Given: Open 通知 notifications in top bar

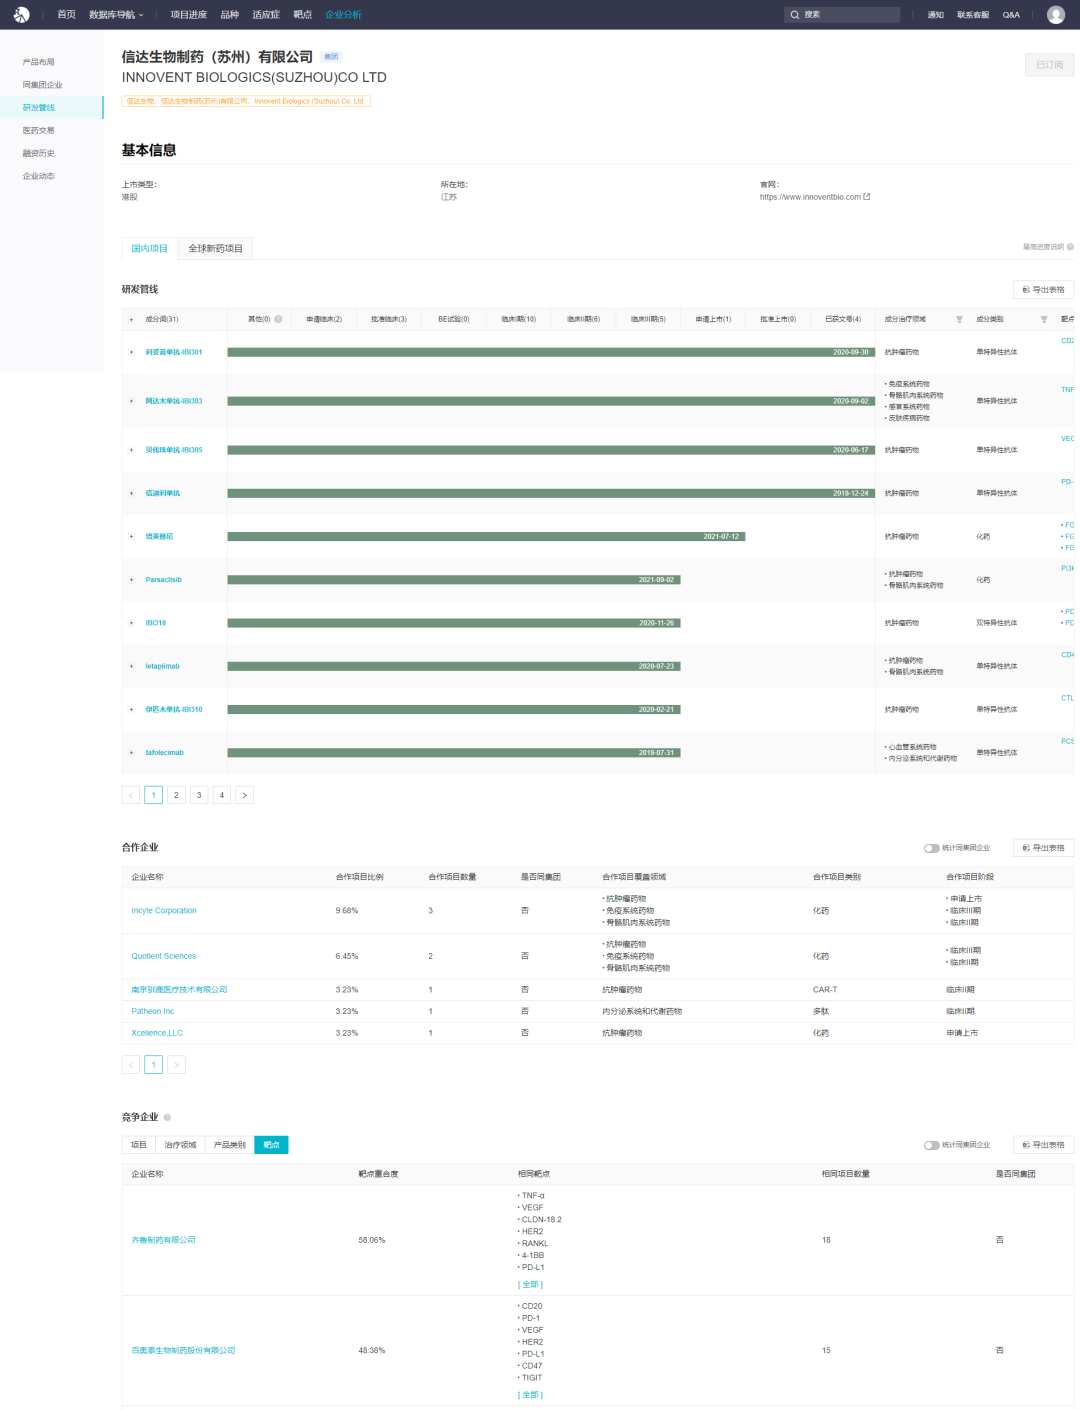Looking at the screenshot, I should click(x=936, y=15).
